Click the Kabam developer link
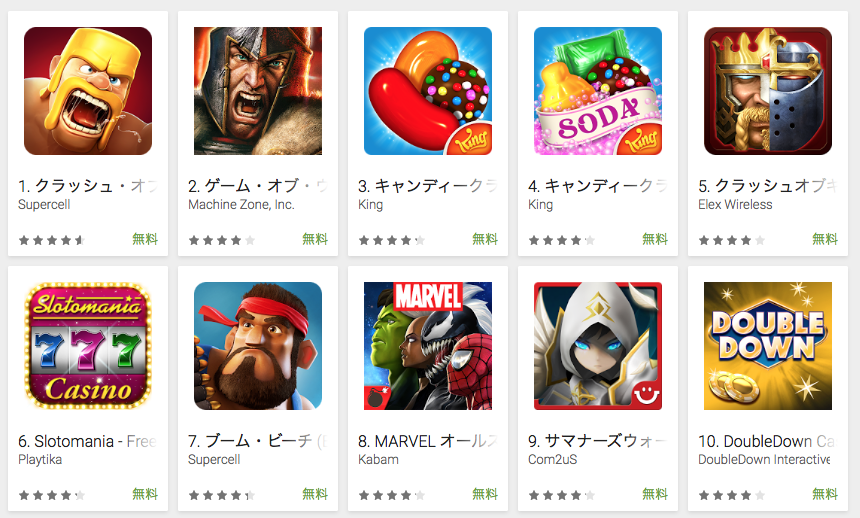Viewport: 860px width, 518px height. 378,460
